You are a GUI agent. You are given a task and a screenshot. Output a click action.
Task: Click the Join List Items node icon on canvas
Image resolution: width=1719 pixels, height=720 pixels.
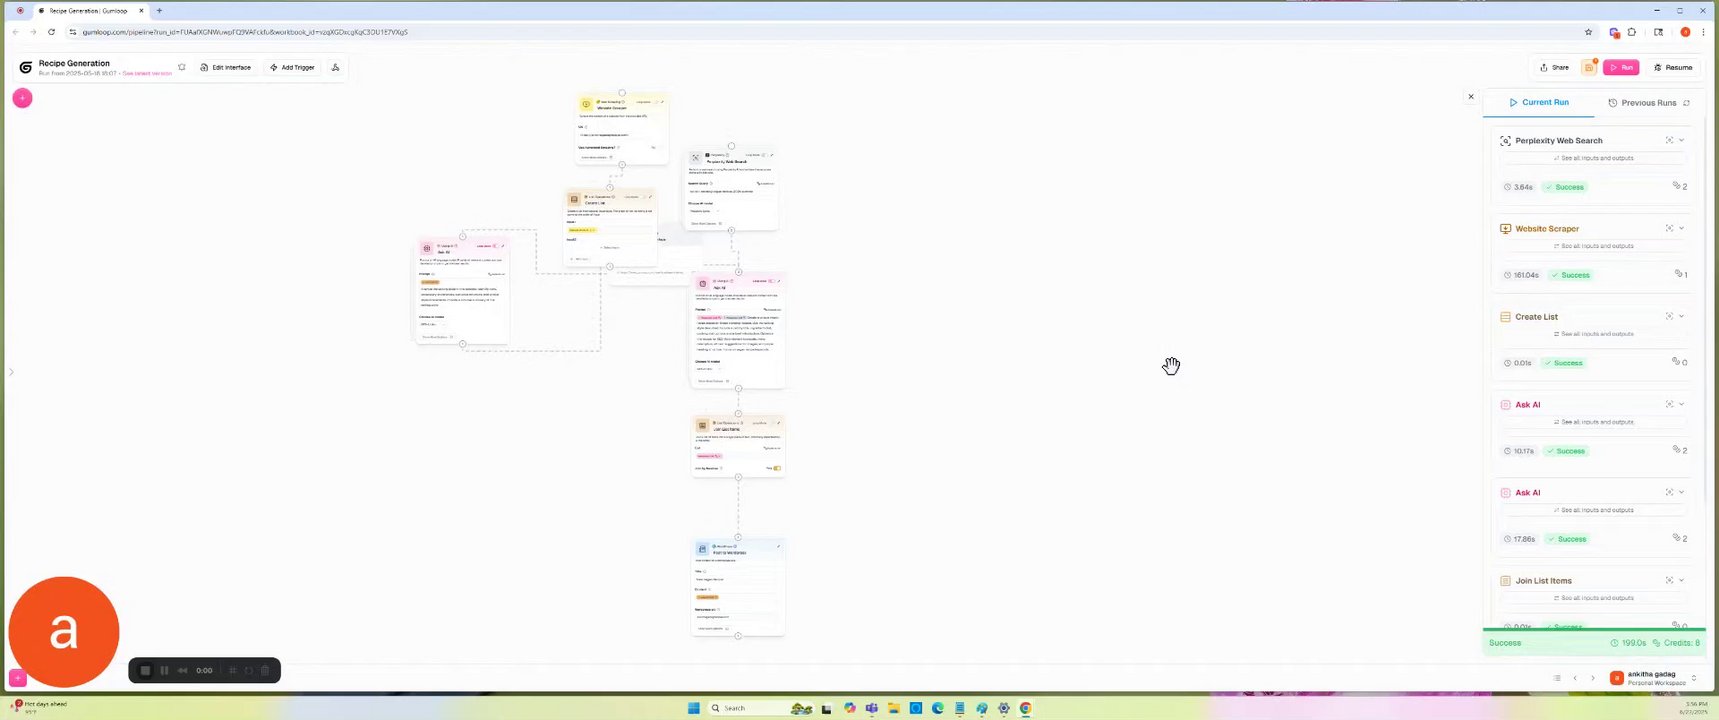pyautogui.click(x=702, y=425)
